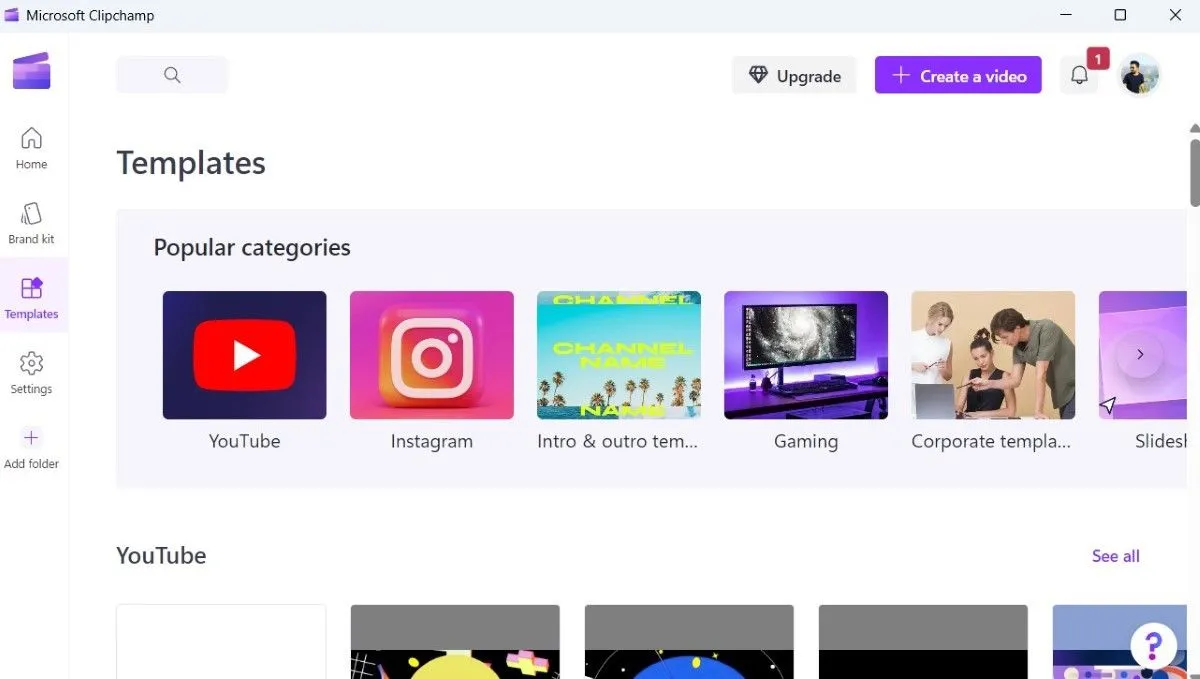
Task: Click the Upgrade diamond button
Action: pyautogui.click(x=794, y=75)
